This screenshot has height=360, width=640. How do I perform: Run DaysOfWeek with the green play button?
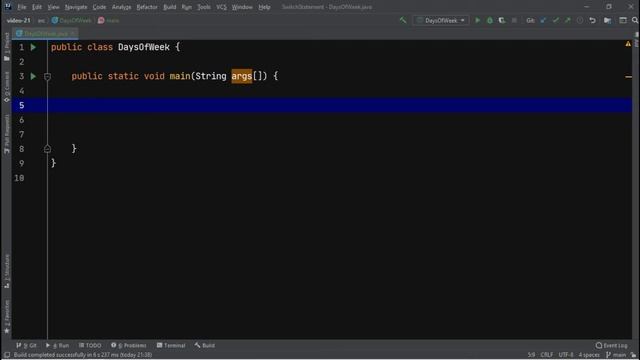(x=478, y=20)
